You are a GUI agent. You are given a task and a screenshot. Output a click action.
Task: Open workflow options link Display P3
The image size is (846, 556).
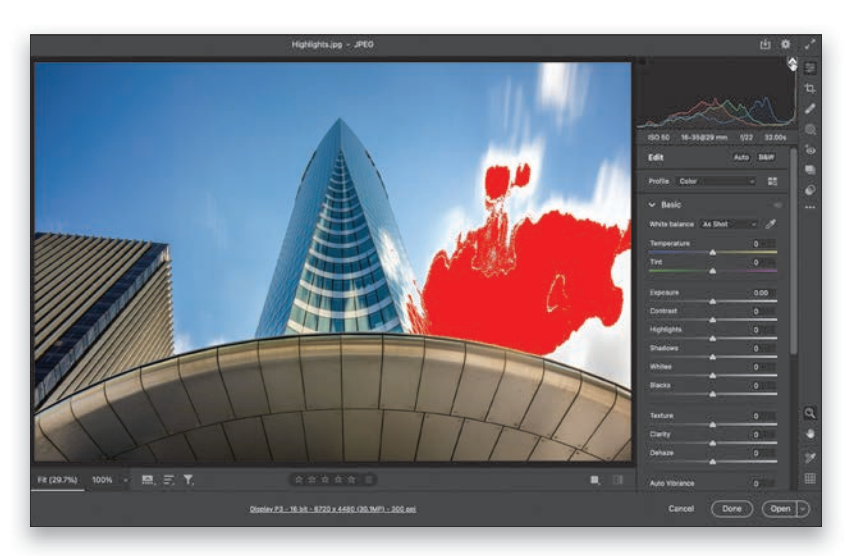(x=333, y=509)
